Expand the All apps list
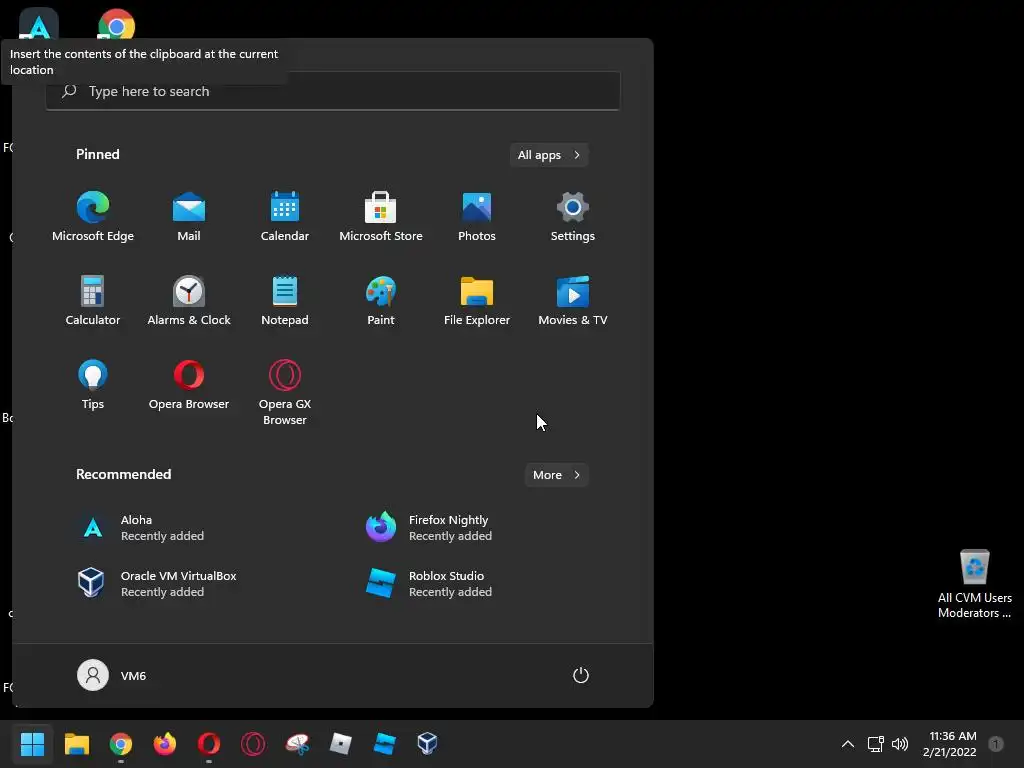 549,155
